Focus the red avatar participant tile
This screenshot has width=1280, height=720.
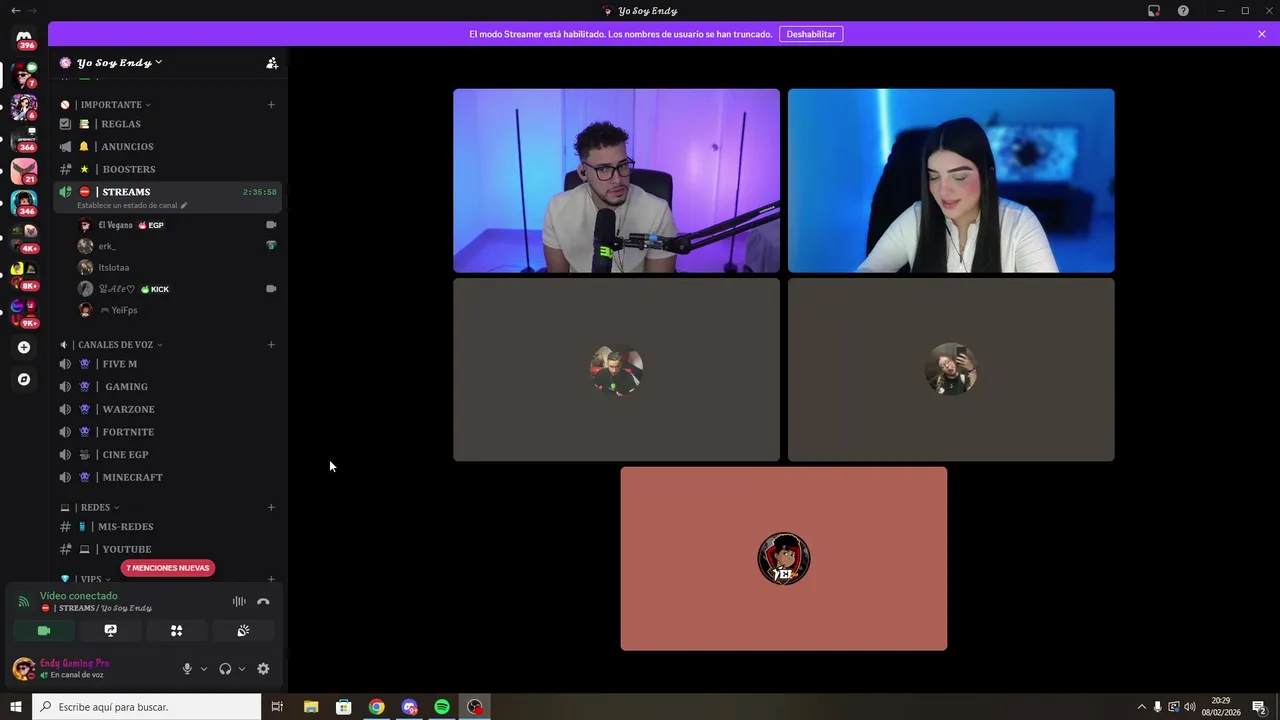coord(784,559)
